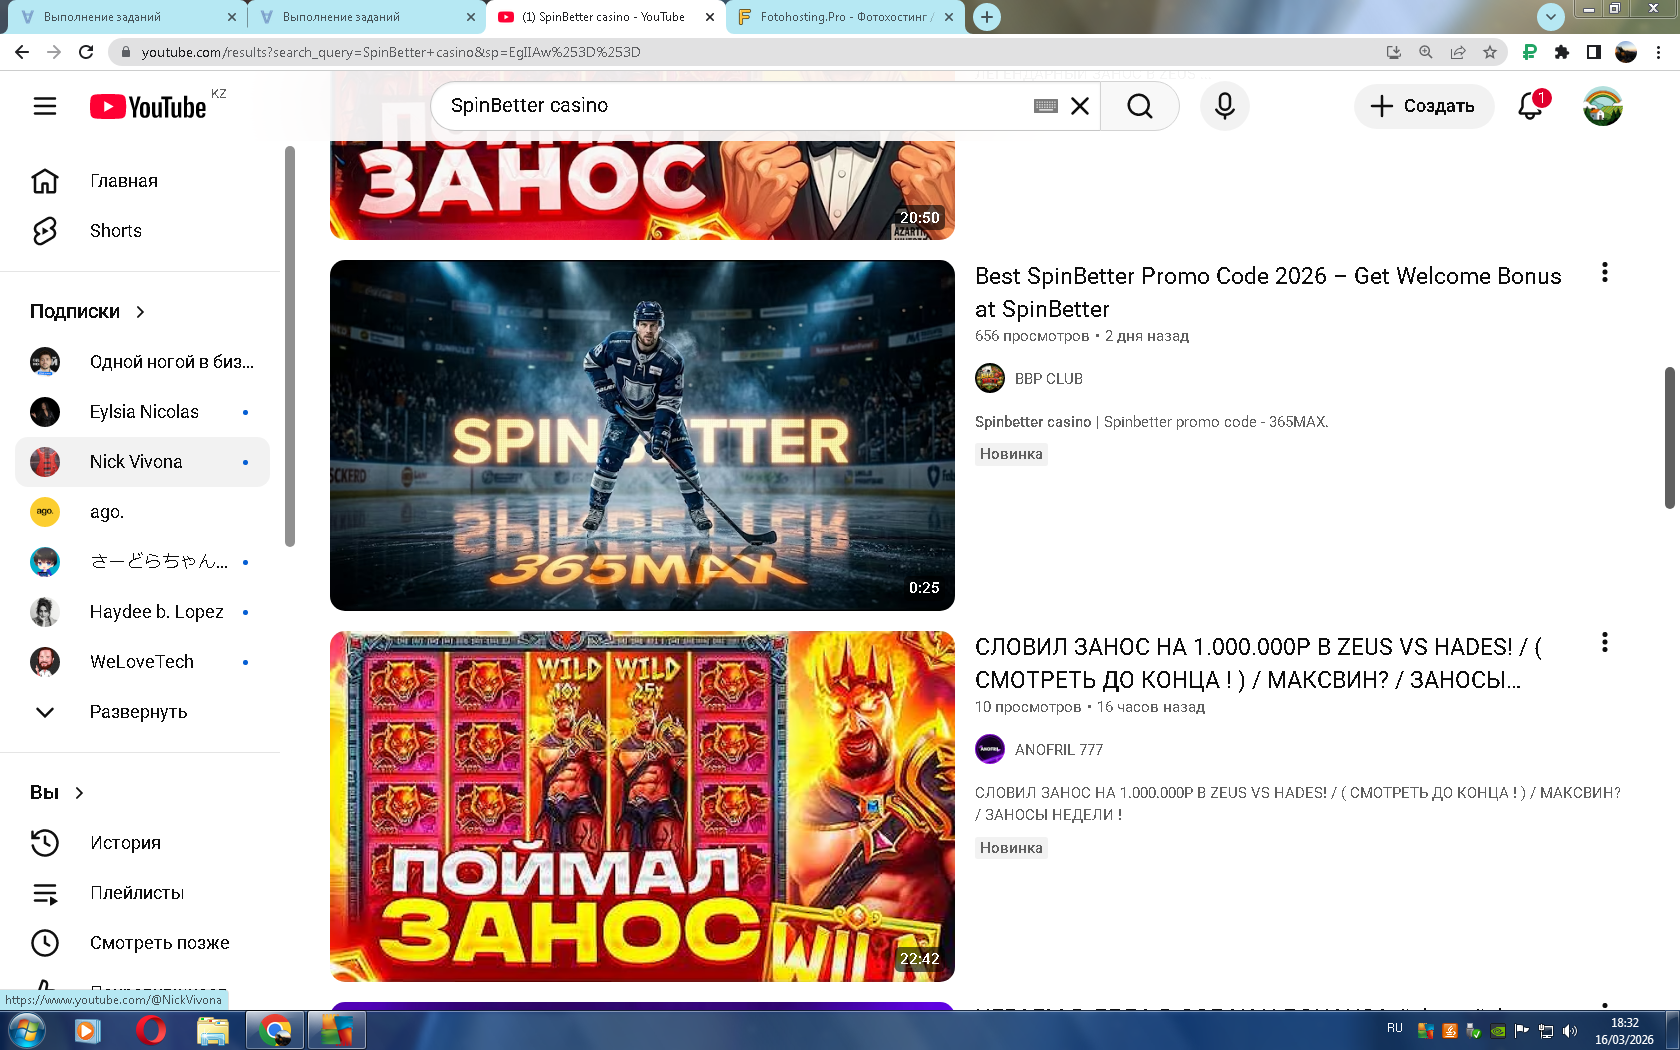Go to YouTube home via the logo
The height and width of the screenshot is (1050, 1680).
tap(148, 106)
